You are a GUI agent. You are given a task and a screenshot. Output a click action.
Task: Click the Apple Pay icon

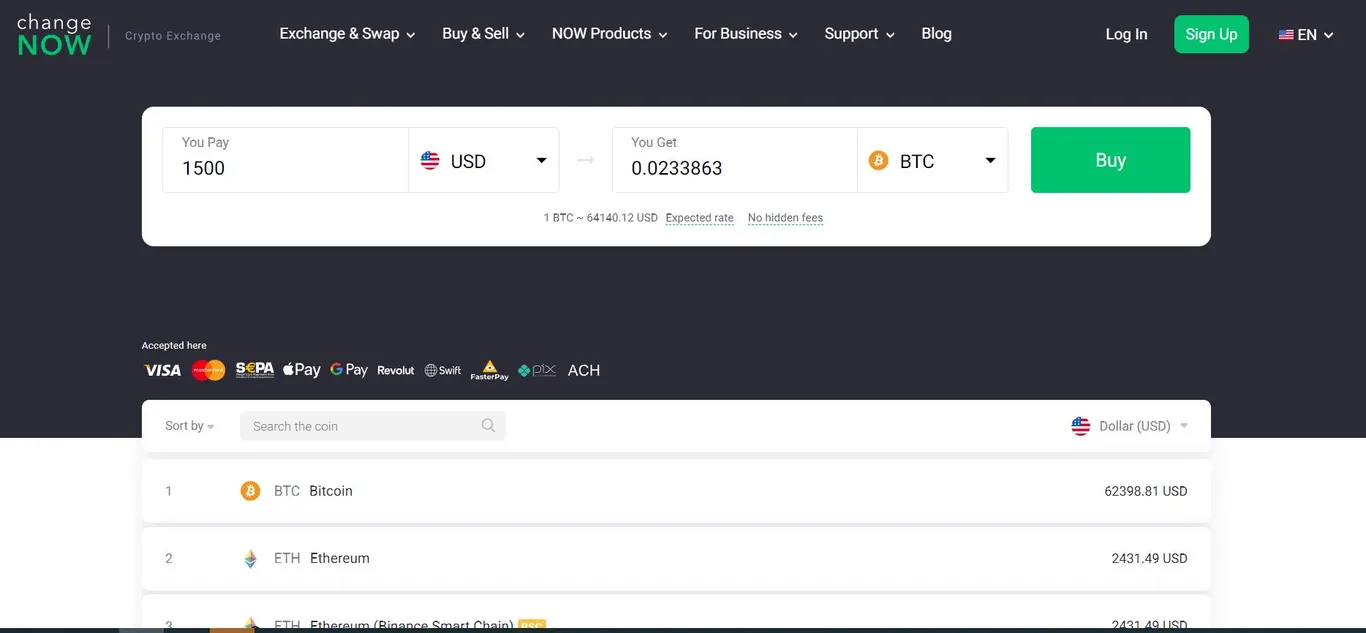point(301,370)
